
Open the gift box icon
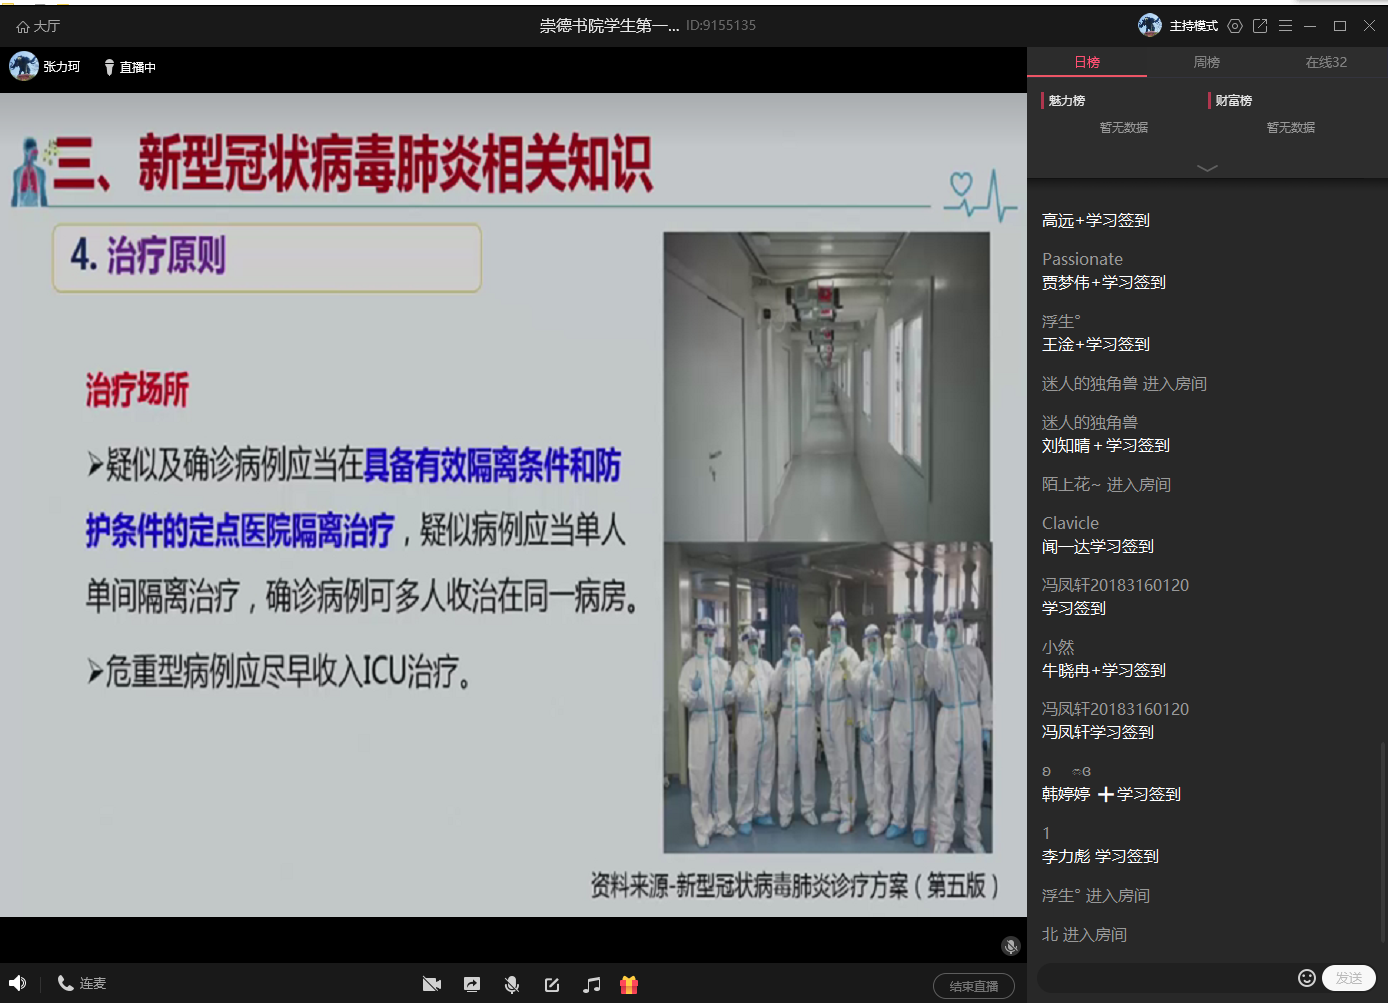click(629, 984)
